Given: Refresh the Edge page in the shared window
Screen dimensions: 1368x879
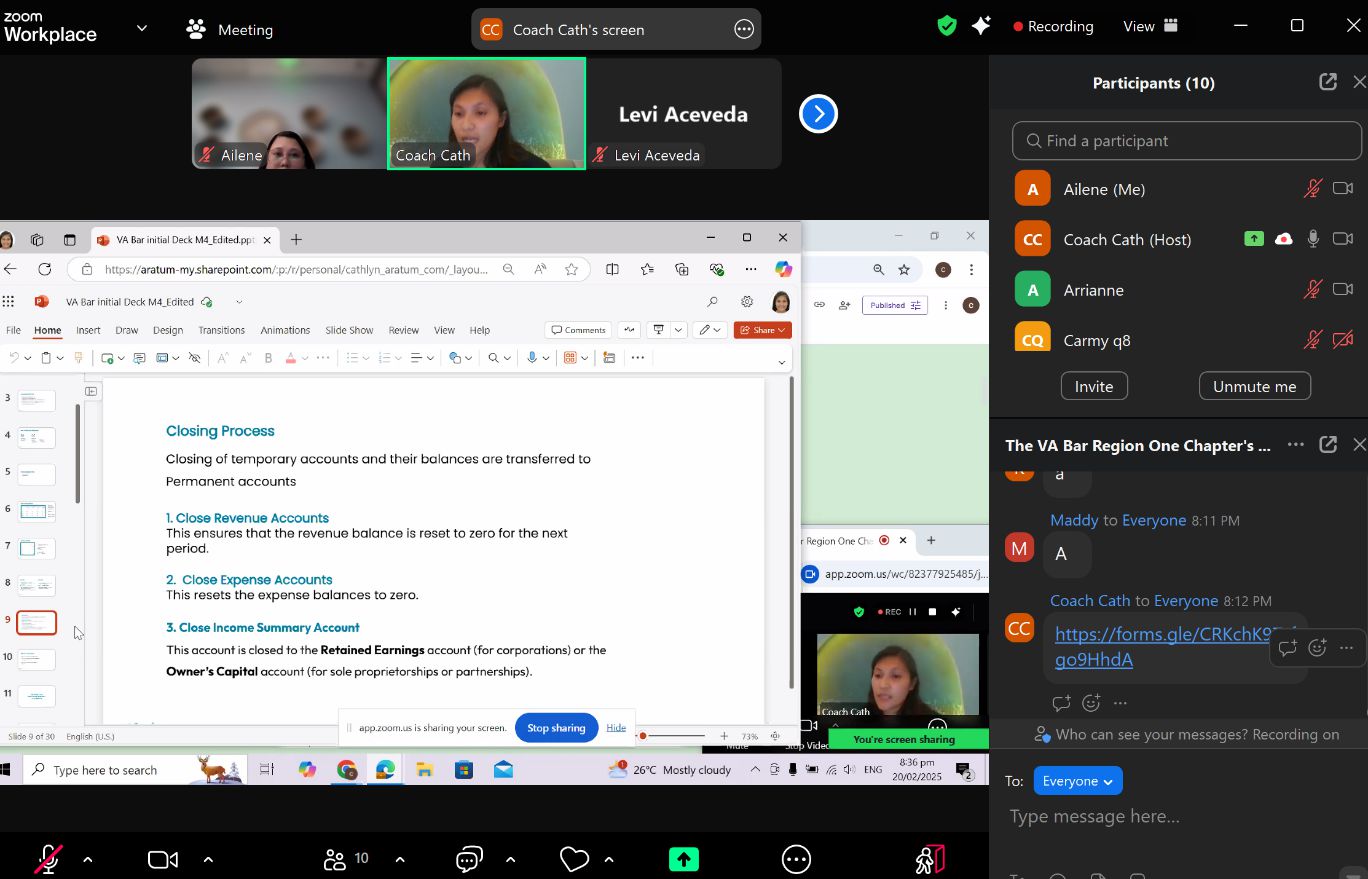Looking at the screenshot, I should click(x=44, y=269).
